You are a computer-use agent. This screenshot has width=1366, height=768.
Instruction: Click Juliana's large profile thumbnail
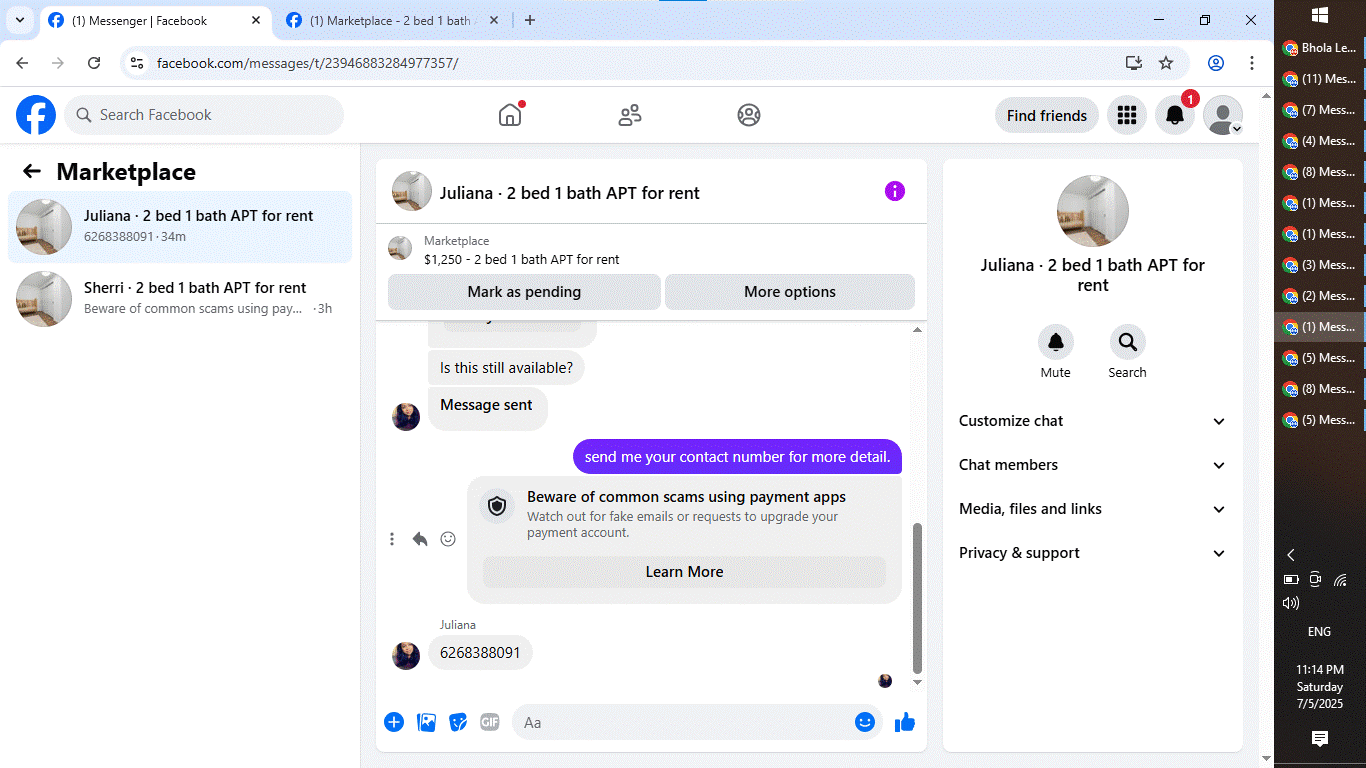click(1093, 211)
